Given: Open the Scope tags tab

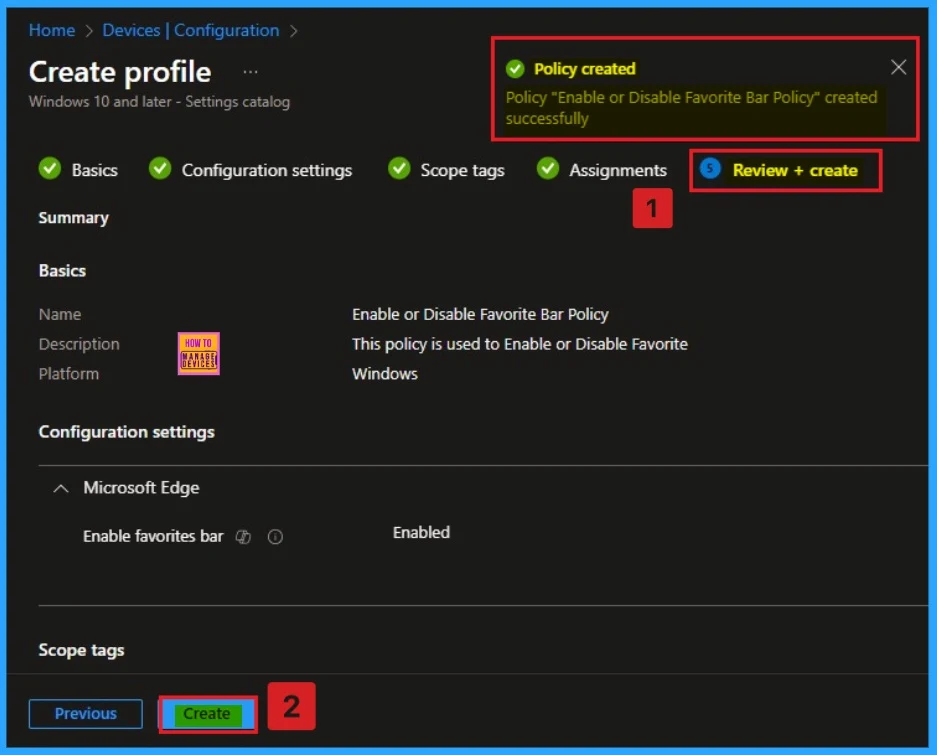Looking at the screenshot, I should click(462, 171).
